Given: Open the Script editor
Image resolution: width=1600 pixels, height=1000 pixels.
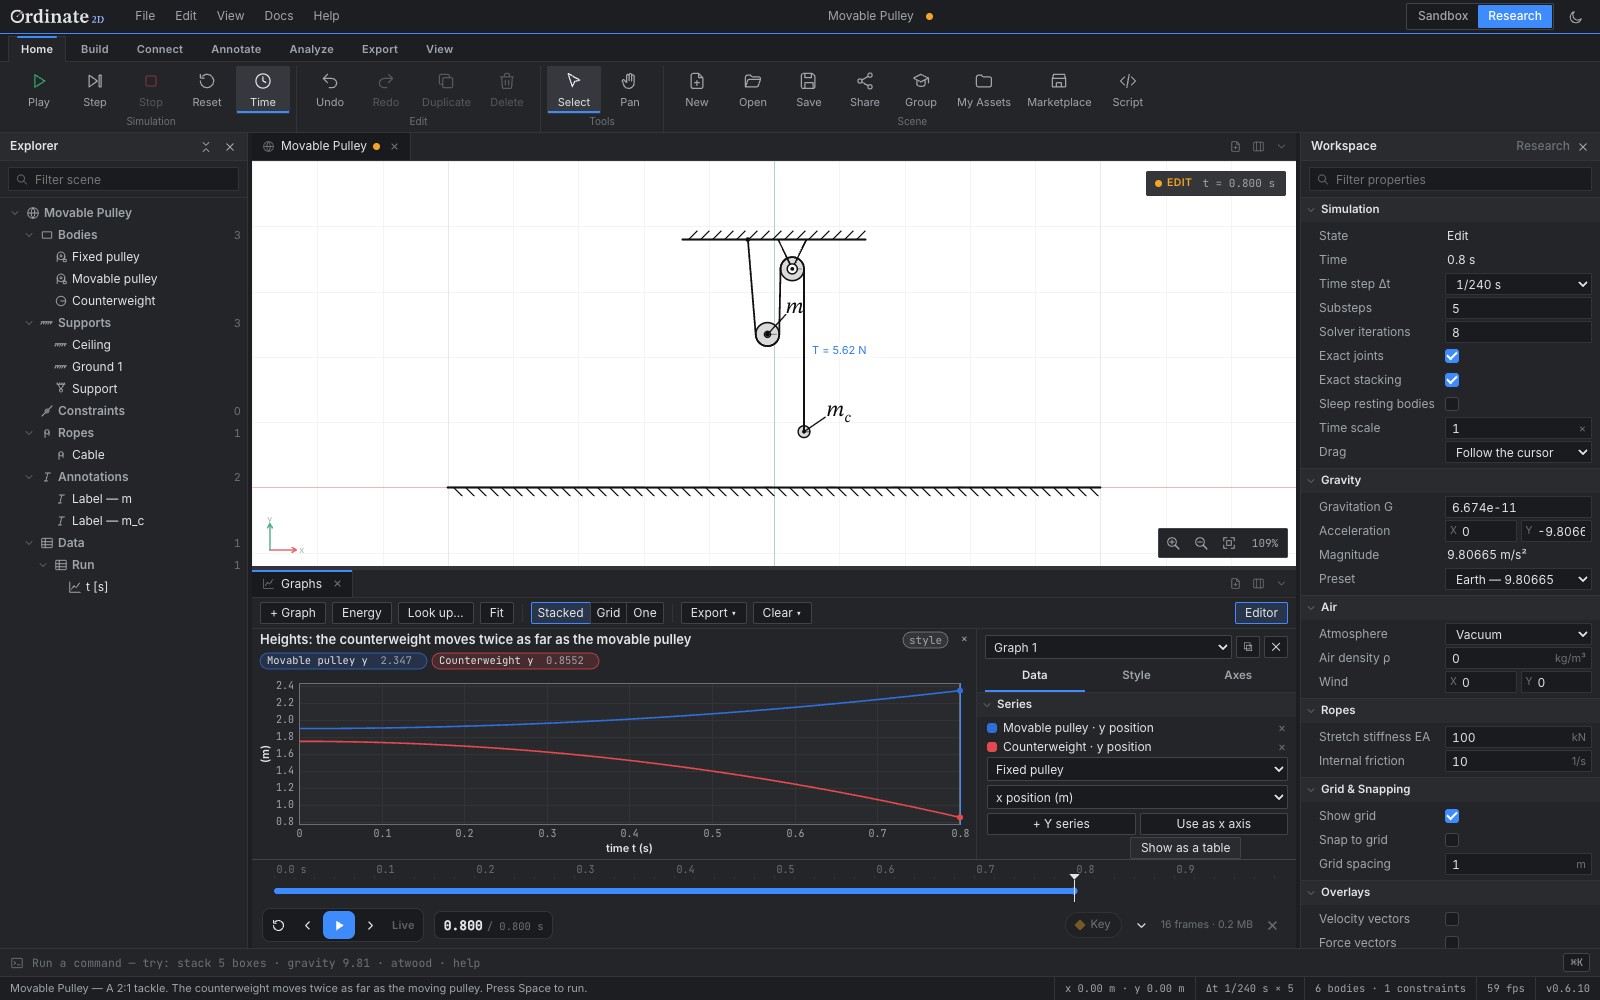Looking at the screenshot, I should pos(1128,89).
